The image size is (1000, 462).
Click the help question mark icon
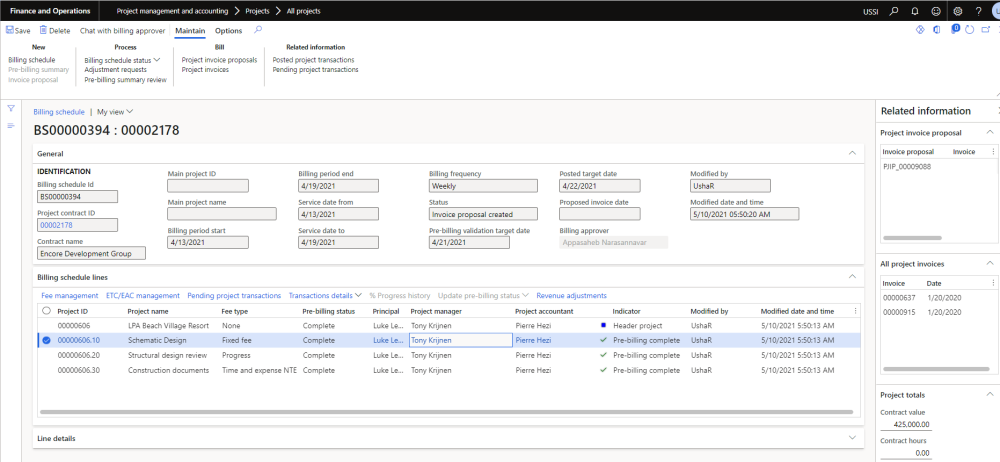click(977, 11)
